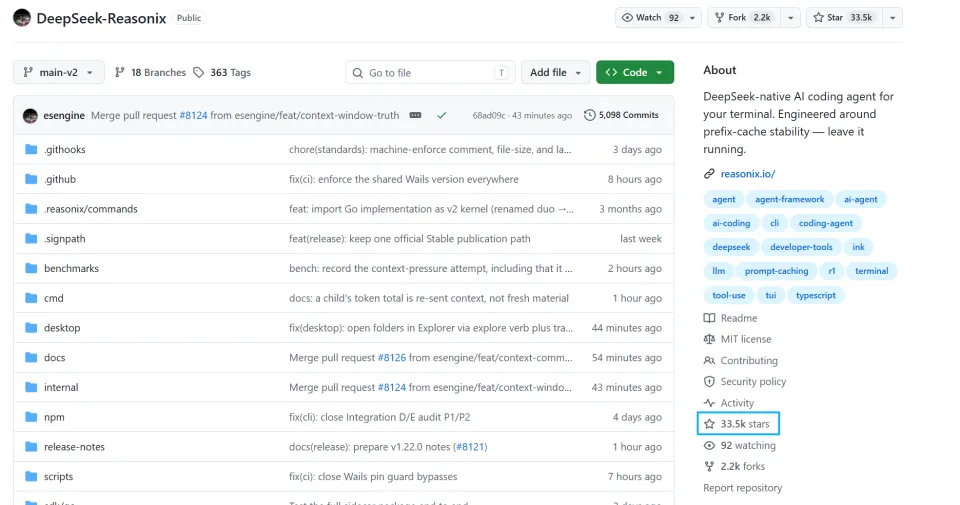Image resolution: width=960 pixels, height=505 pixels.
Task: Click the Go to file search field
Action: pyautogui.click(x=430, y=72)
